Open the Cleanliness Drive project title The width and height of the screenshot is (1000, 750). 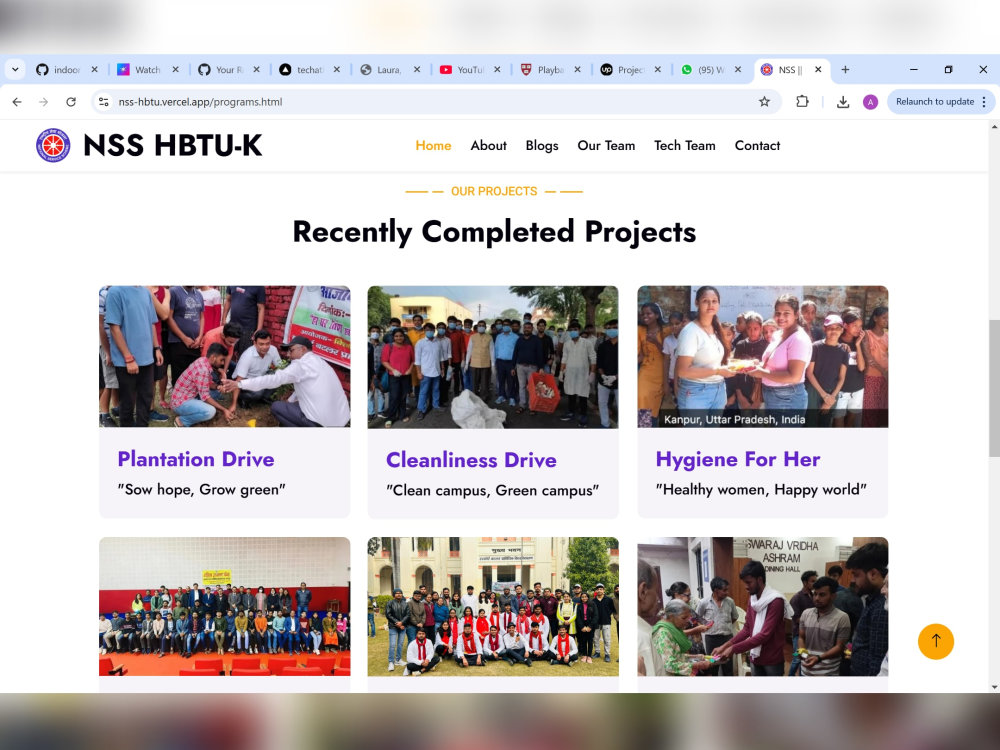[x=471, y=460]
